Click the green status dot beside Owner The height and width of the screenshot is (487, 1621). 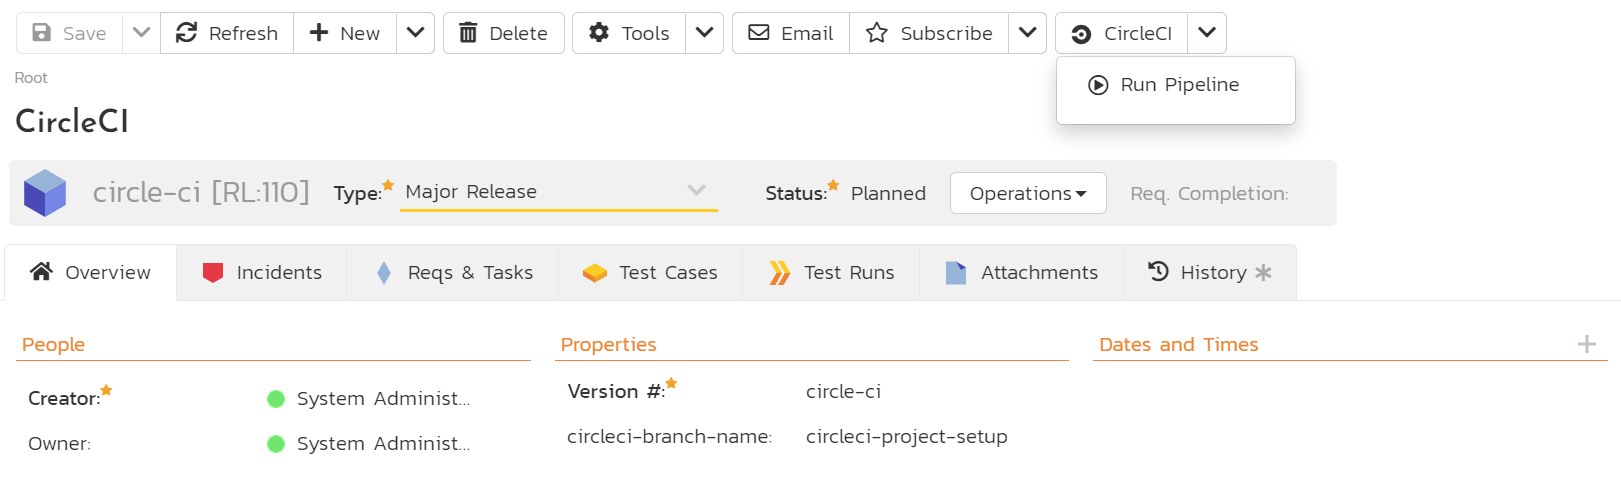click(x=276, y=444)
